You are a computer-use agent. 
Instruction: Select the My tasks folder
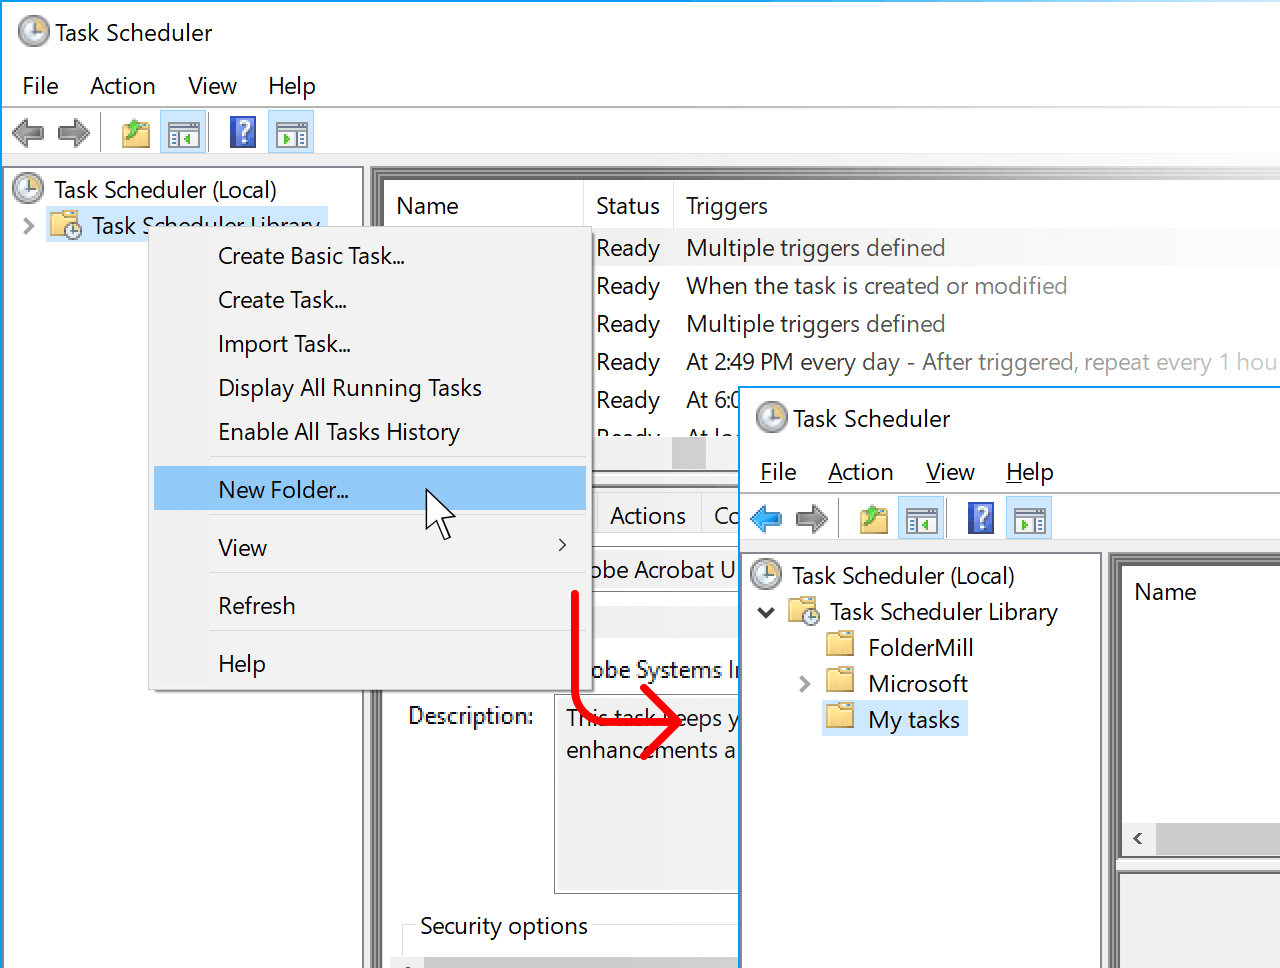click(912, 720)
